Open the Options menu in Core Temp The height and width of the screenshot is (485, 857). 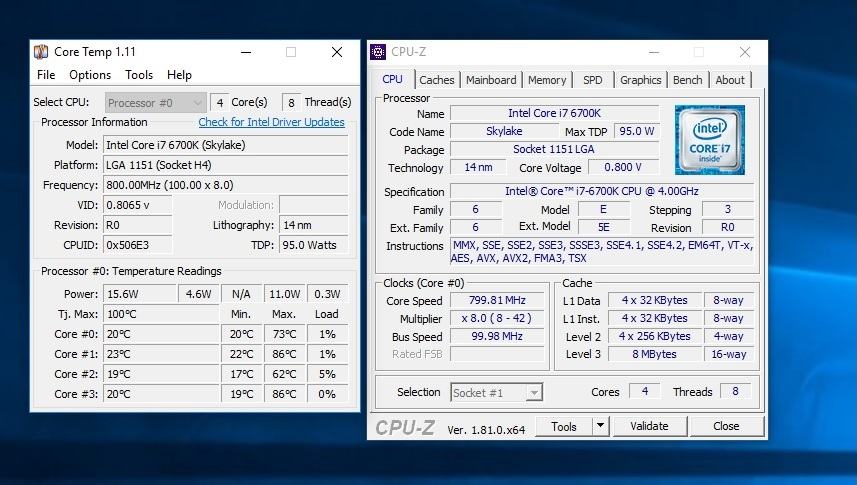coord(90,75)
